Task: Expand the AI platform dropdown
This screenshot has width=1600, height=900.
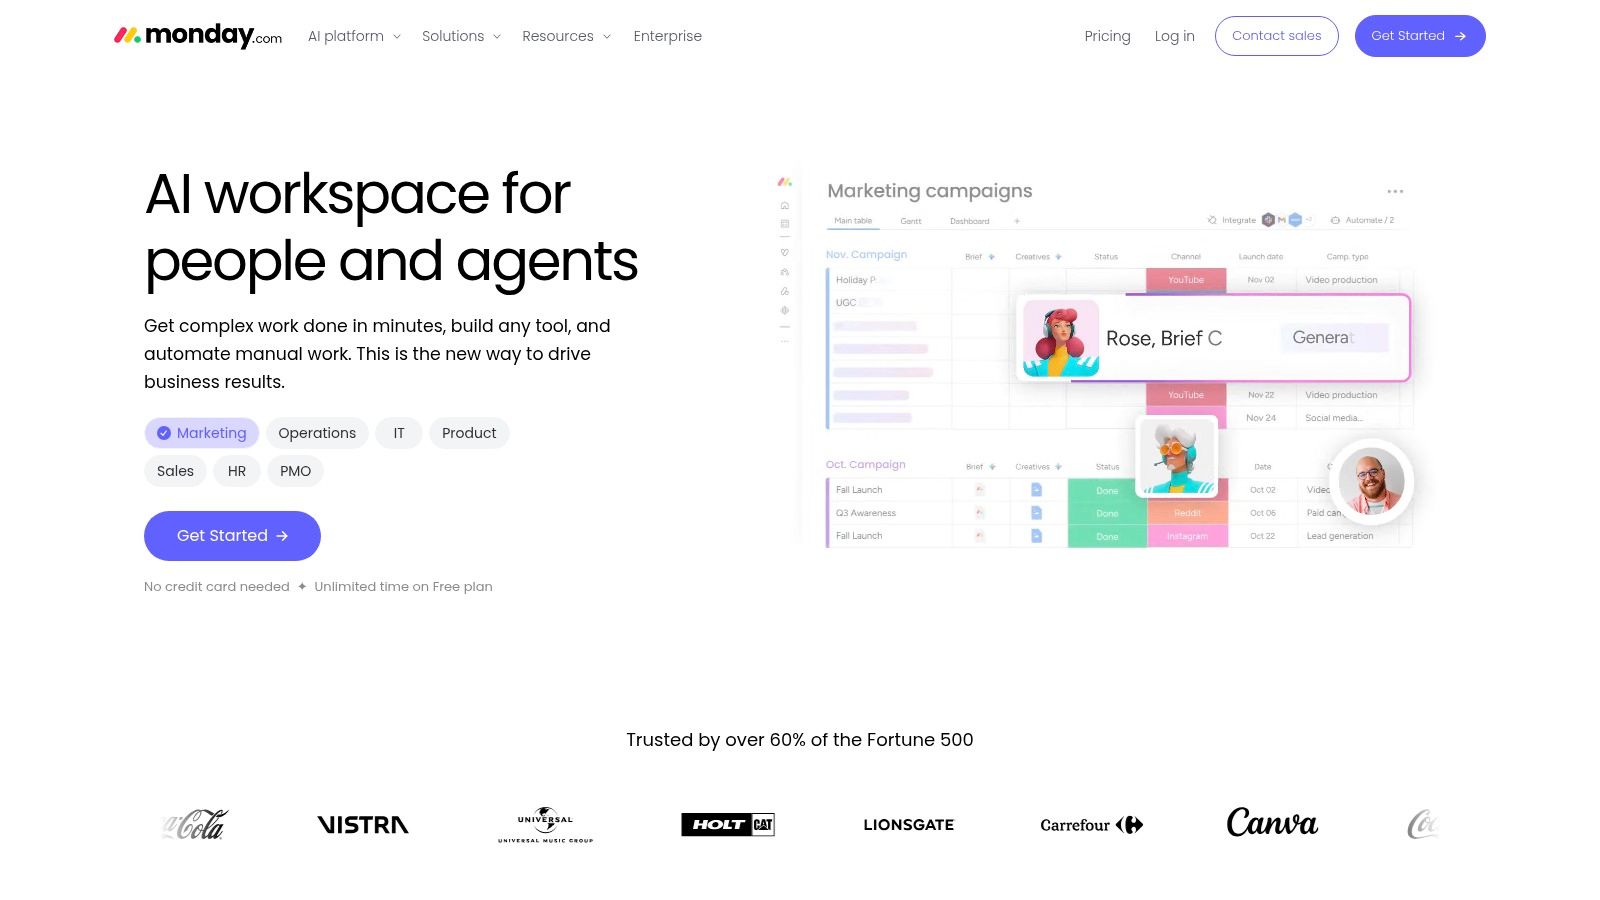Action: tap(354, 36)
